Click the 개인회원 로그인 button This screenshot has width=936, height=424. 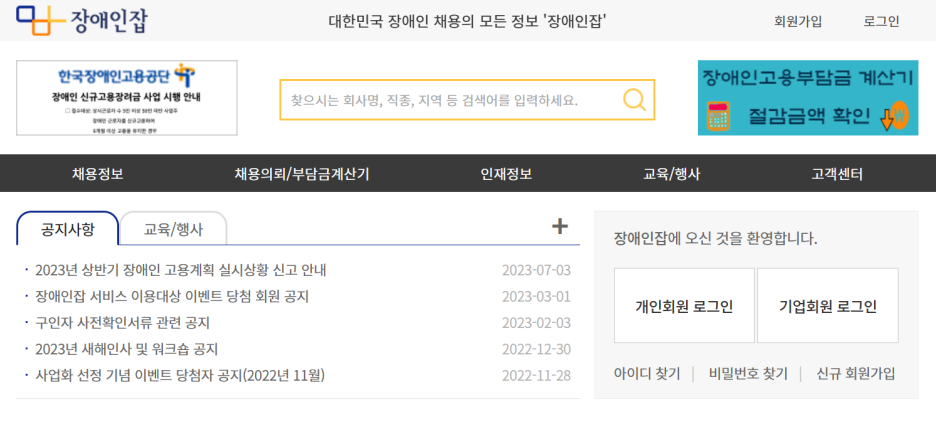point(684,306)
